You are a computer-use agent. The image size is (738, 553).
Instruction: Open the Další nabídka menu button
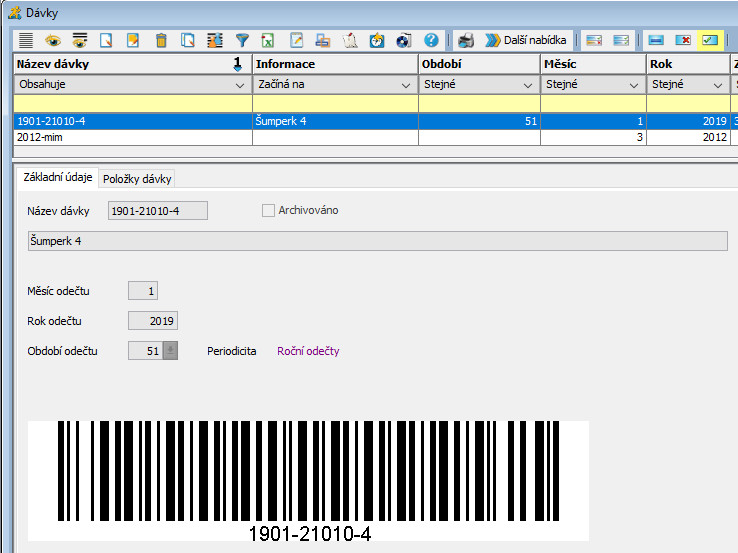pyautogui.click(x=527, y=41)
